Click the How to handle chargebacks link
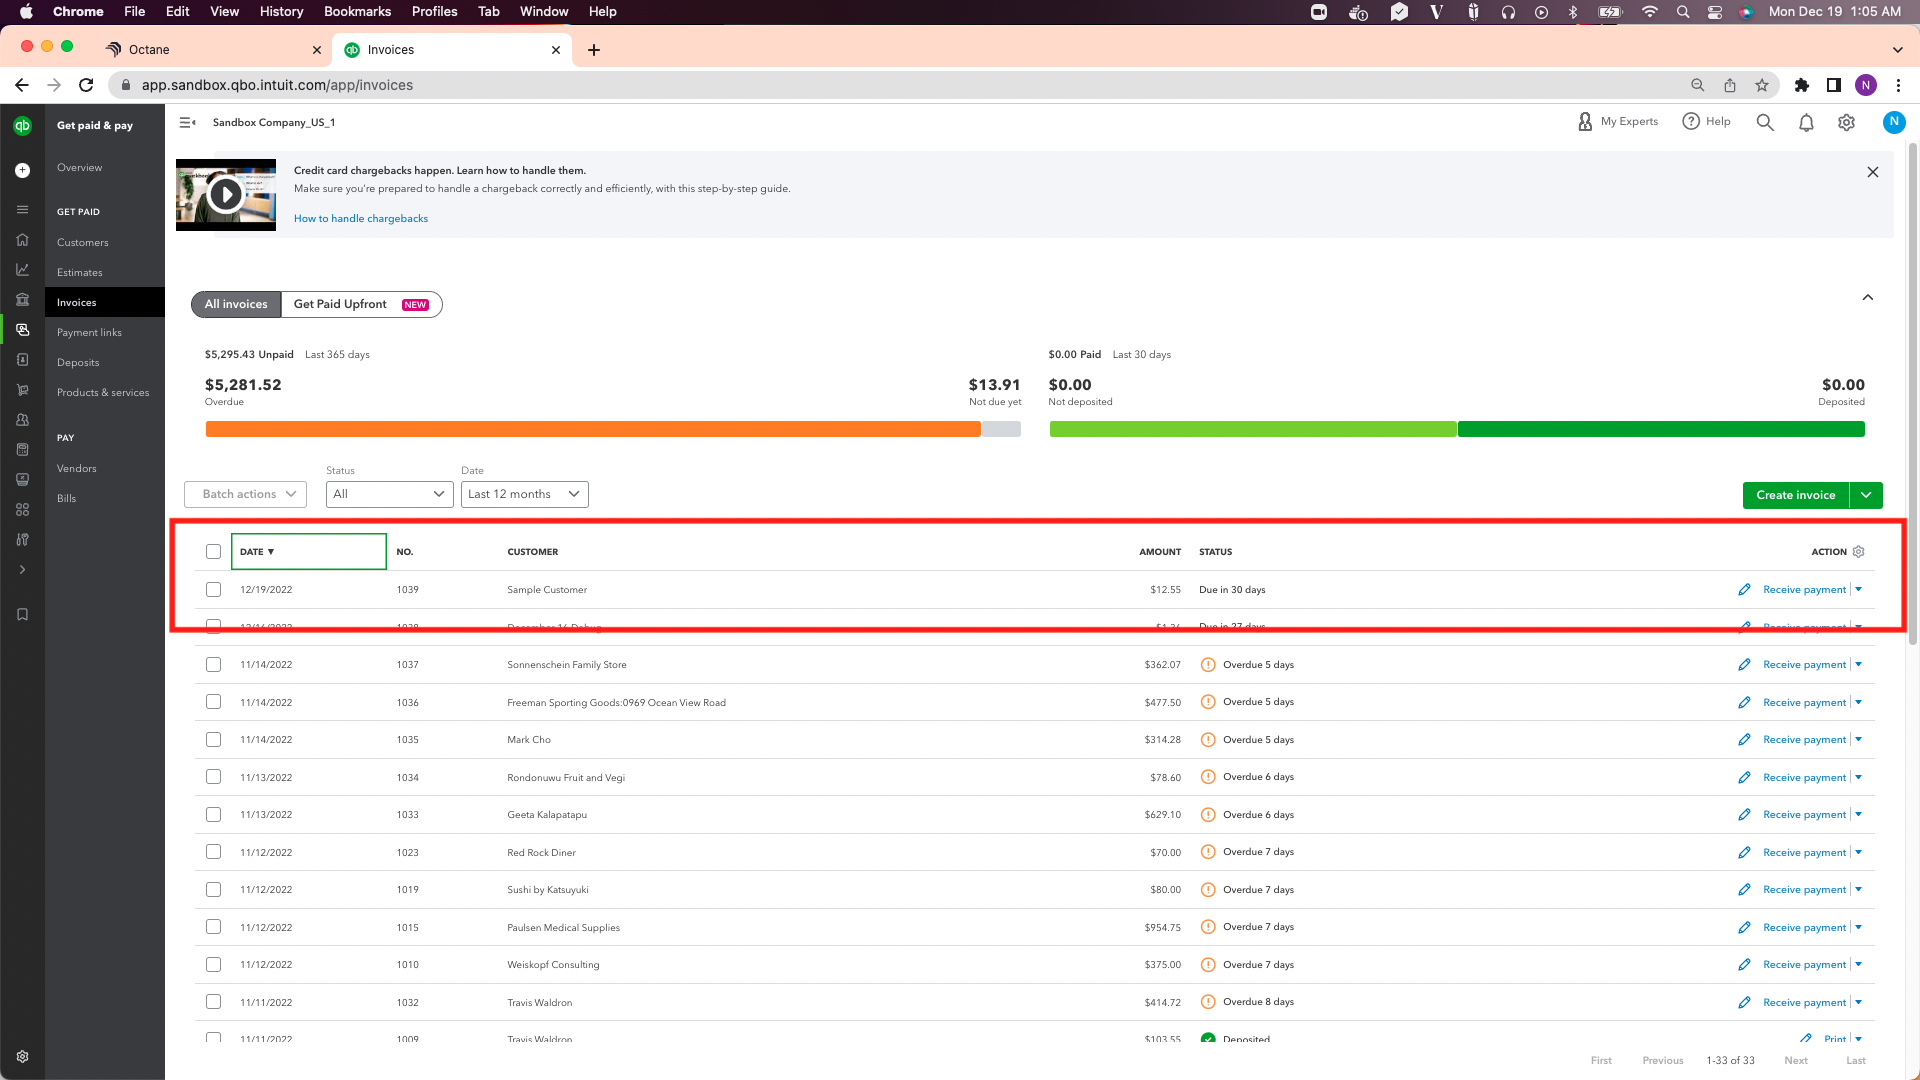Image resolution: width=1920 pixels, height=1080 pixels. click(361, 219)
